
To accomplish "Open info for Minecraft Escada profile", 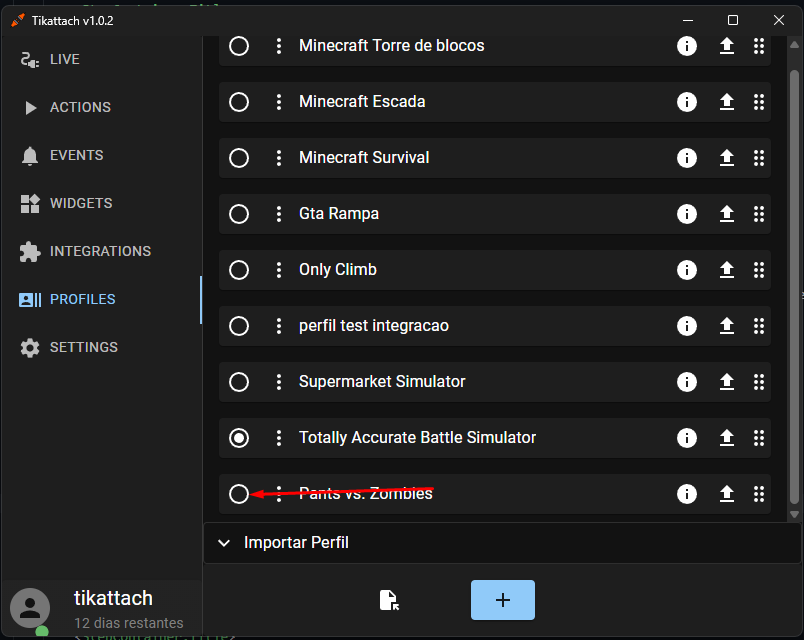I will pyautogui.click(x=687, y=102).
